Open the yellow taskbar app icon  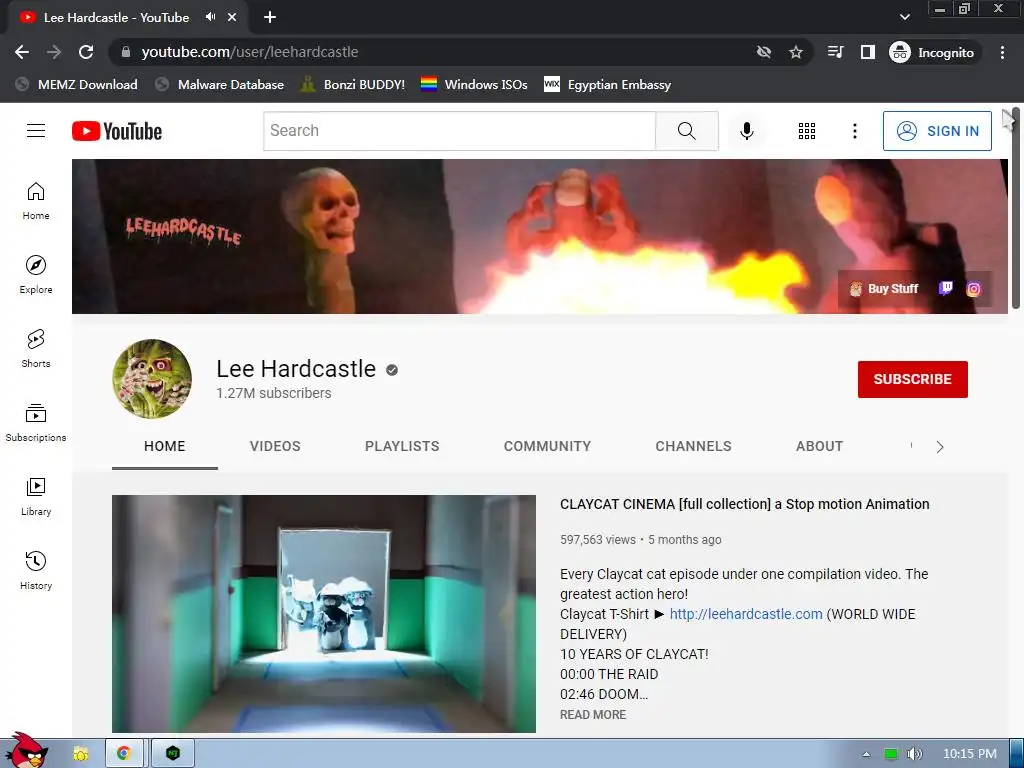[80, 754]
